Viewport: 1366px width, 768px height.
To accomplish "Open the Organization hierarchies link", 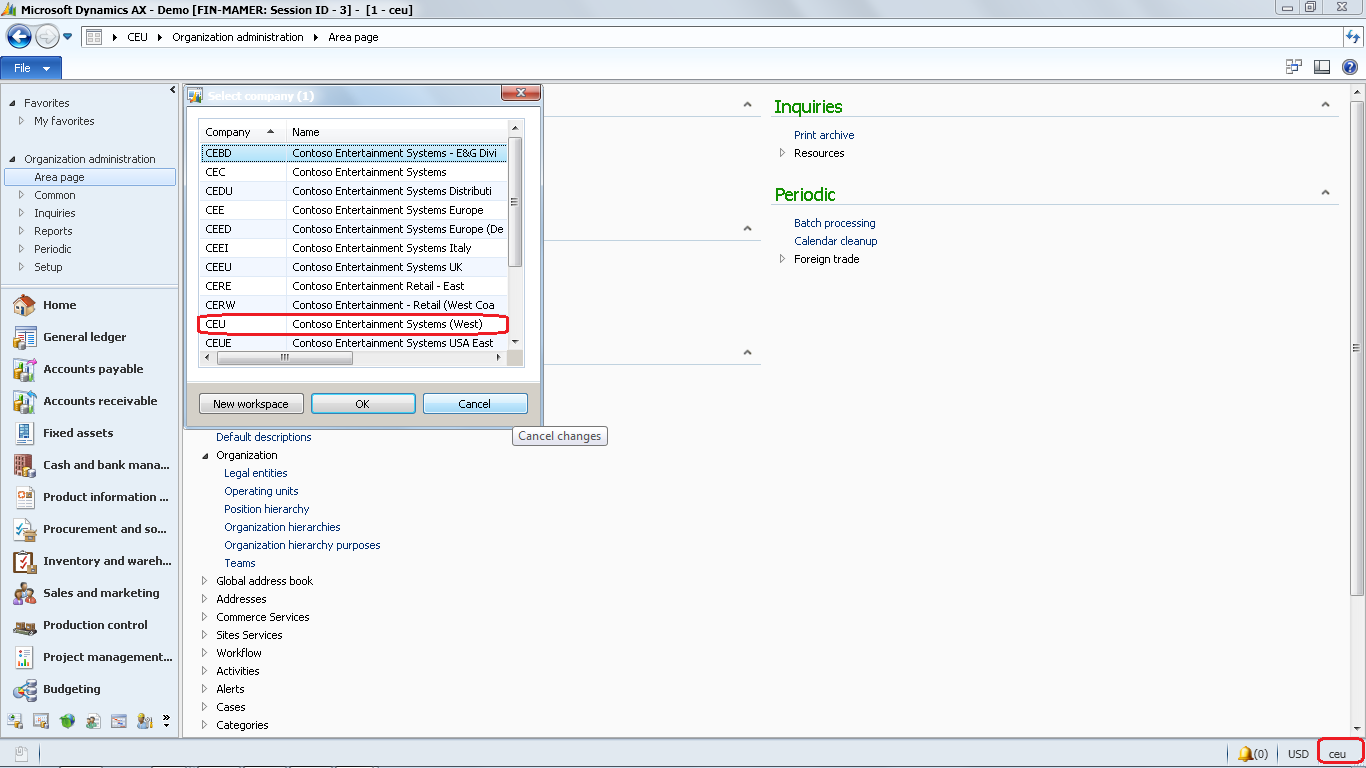I will (x=282, y=527).
